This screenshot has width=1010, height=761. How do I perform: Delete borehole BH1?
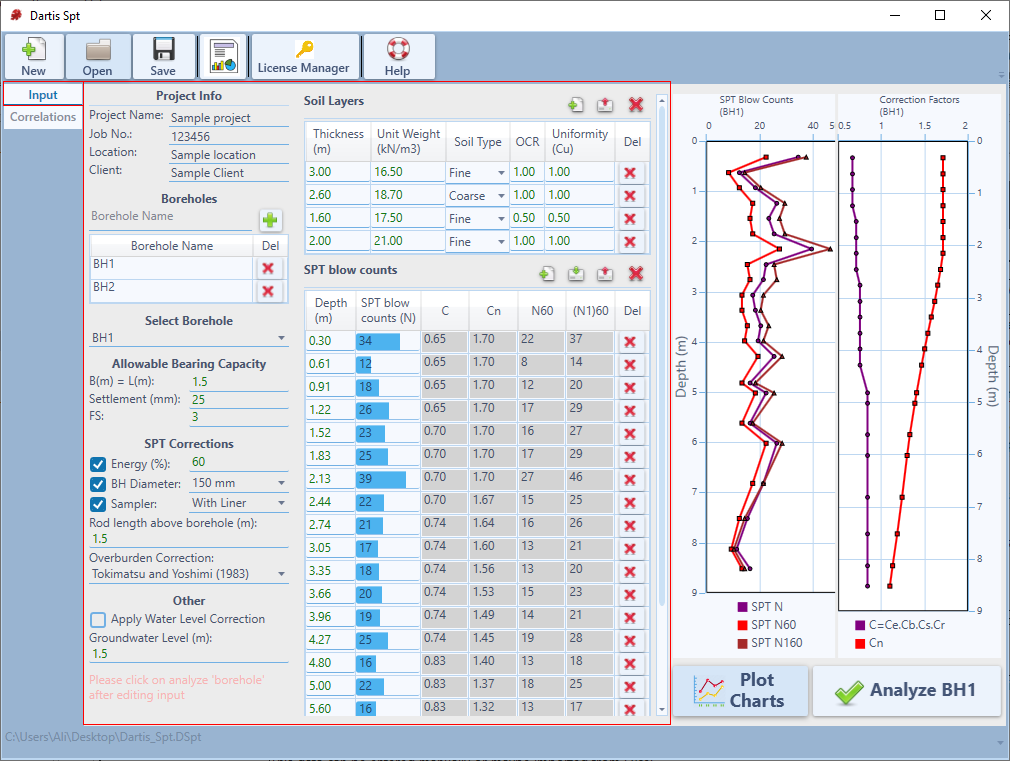tap(268, 269)
